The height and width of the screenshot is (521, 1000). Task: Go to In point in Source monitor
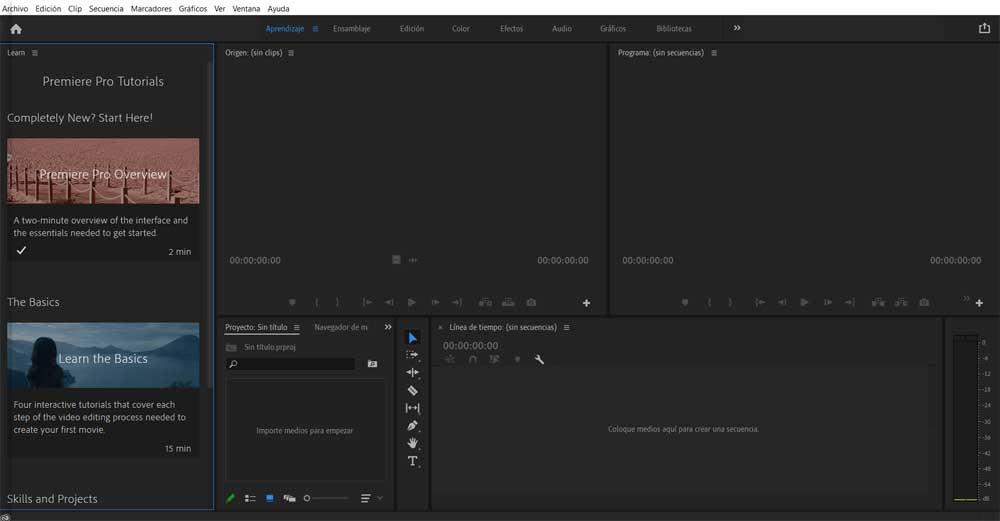[x=367, y=302]
